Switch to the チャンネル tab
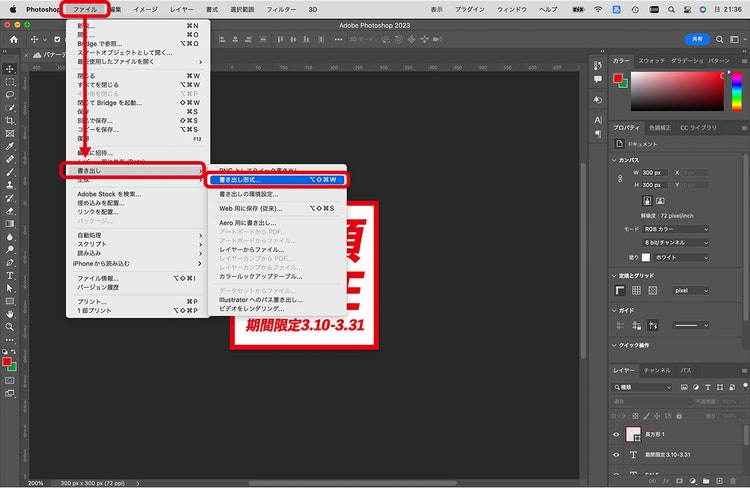This screenshot has height=488, width=750. click(657, 370)
